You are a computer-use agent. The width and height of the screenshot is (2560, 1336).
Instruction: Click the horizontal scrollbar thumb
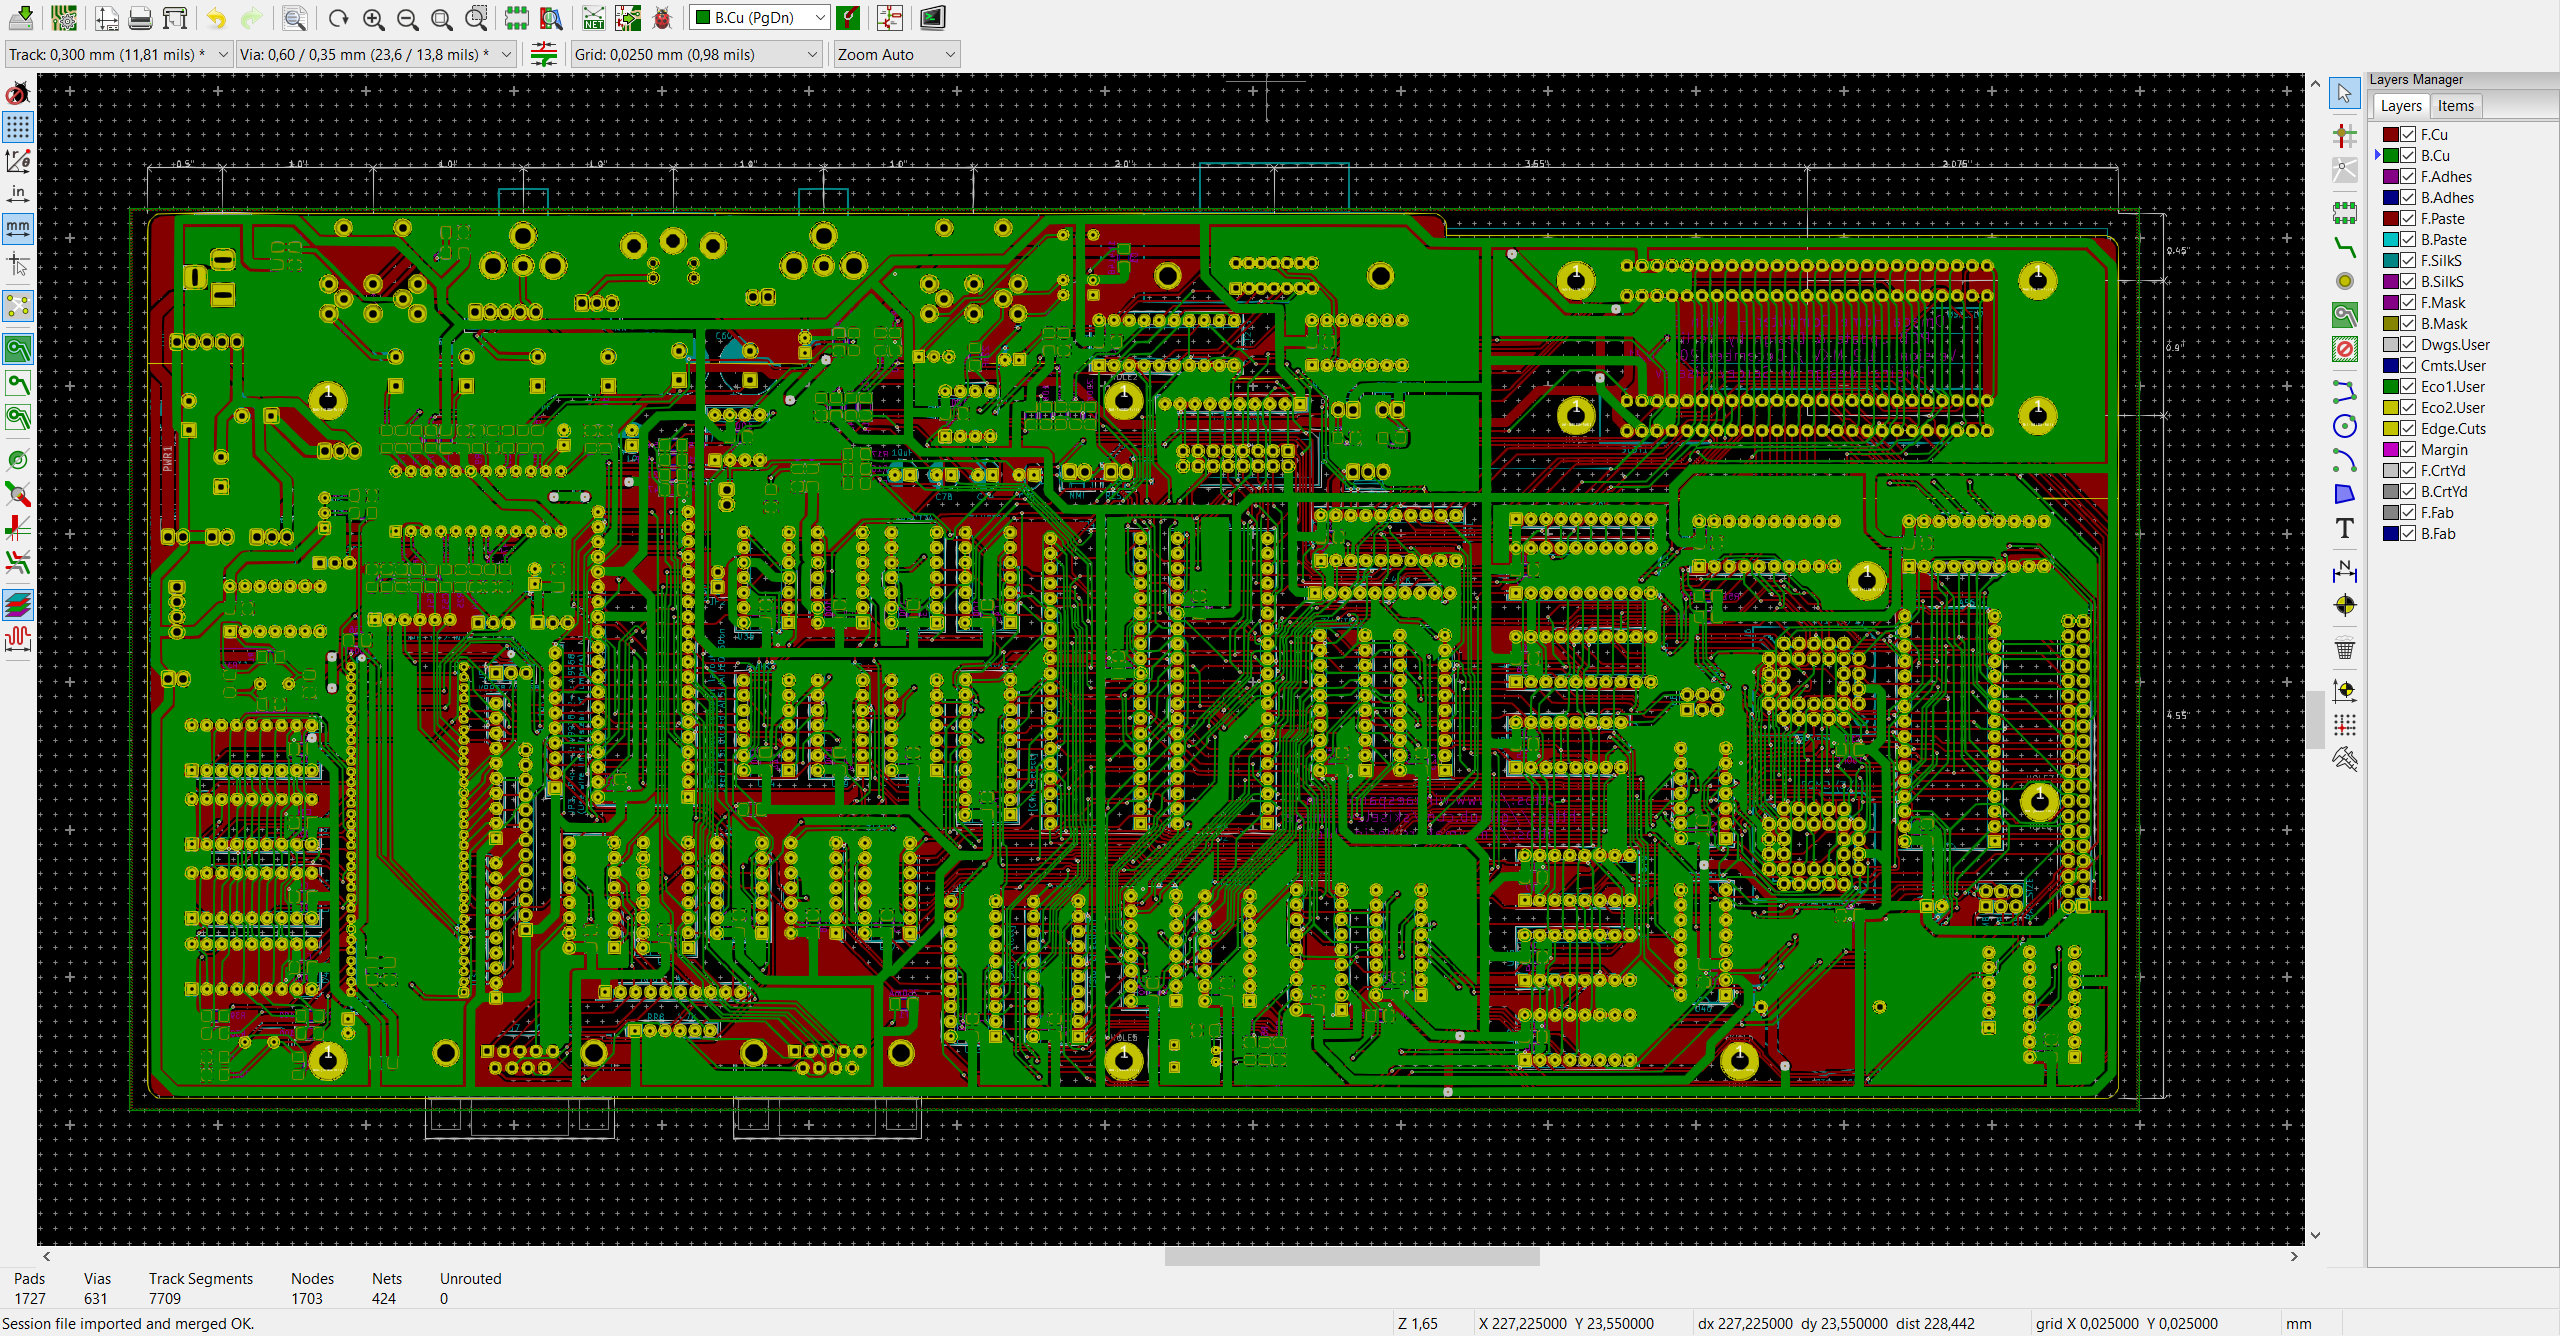point(1351,1256)
